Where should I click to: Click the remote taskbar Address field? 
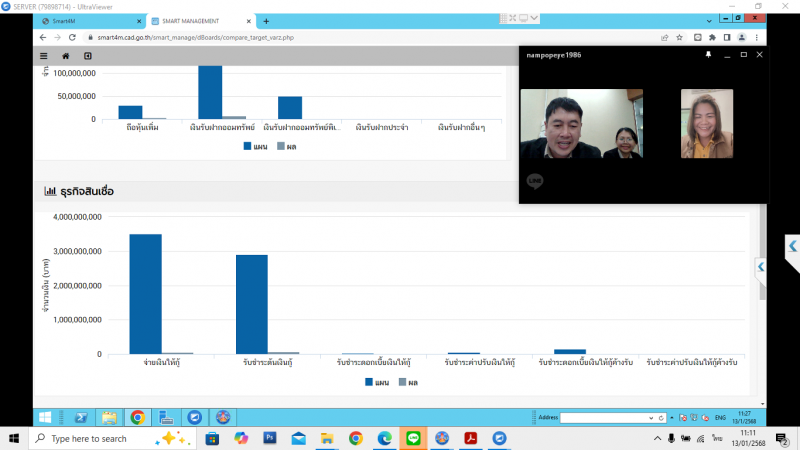(x=604, y=418)
